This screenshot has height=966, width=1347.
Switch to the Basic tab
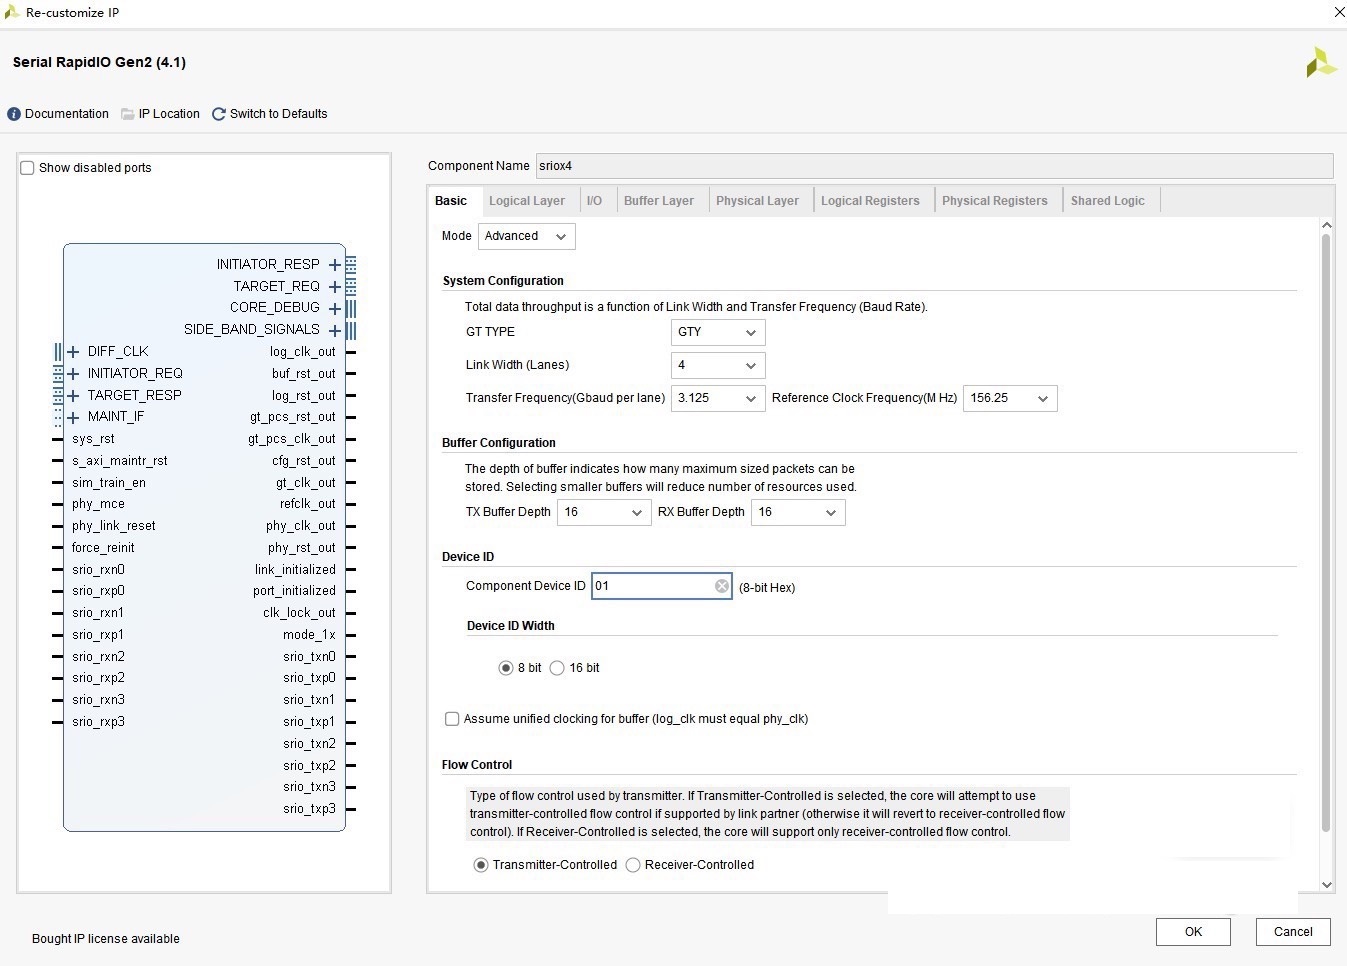pos(451,201)
